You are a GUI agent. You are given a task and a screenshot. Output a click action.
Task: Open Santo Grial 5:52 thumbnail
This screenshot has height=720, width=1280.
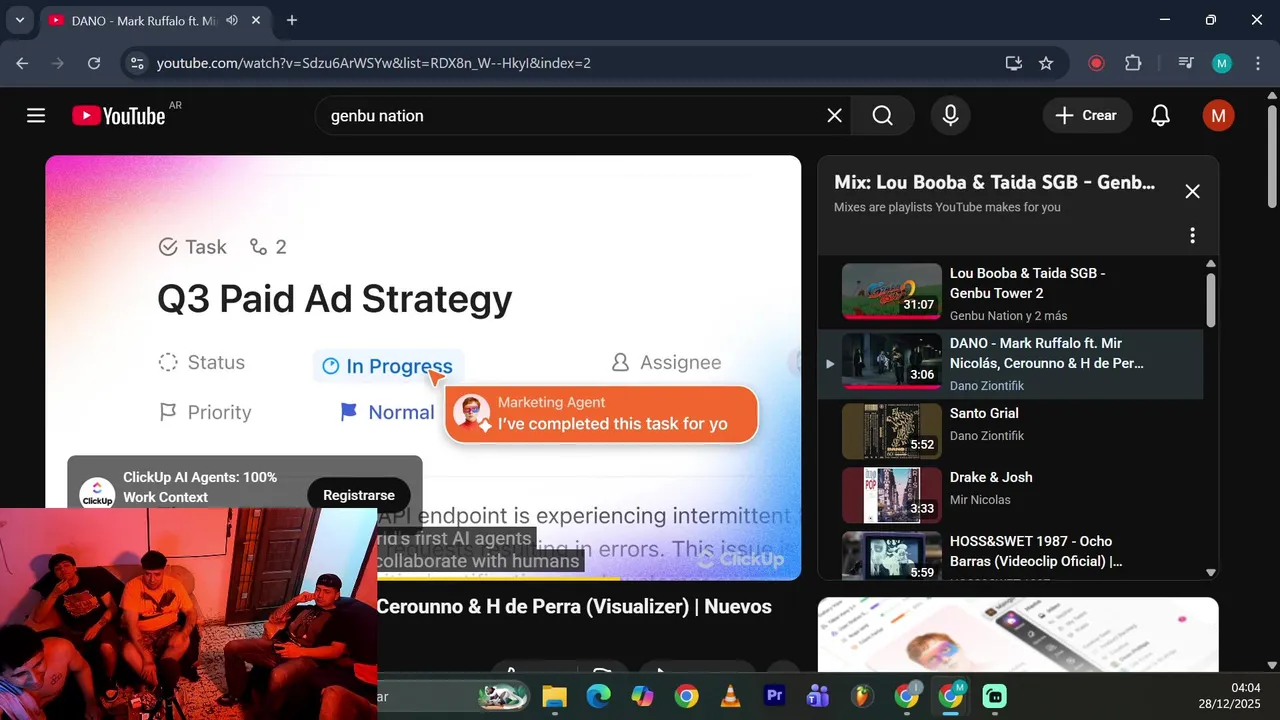point(891,431)
